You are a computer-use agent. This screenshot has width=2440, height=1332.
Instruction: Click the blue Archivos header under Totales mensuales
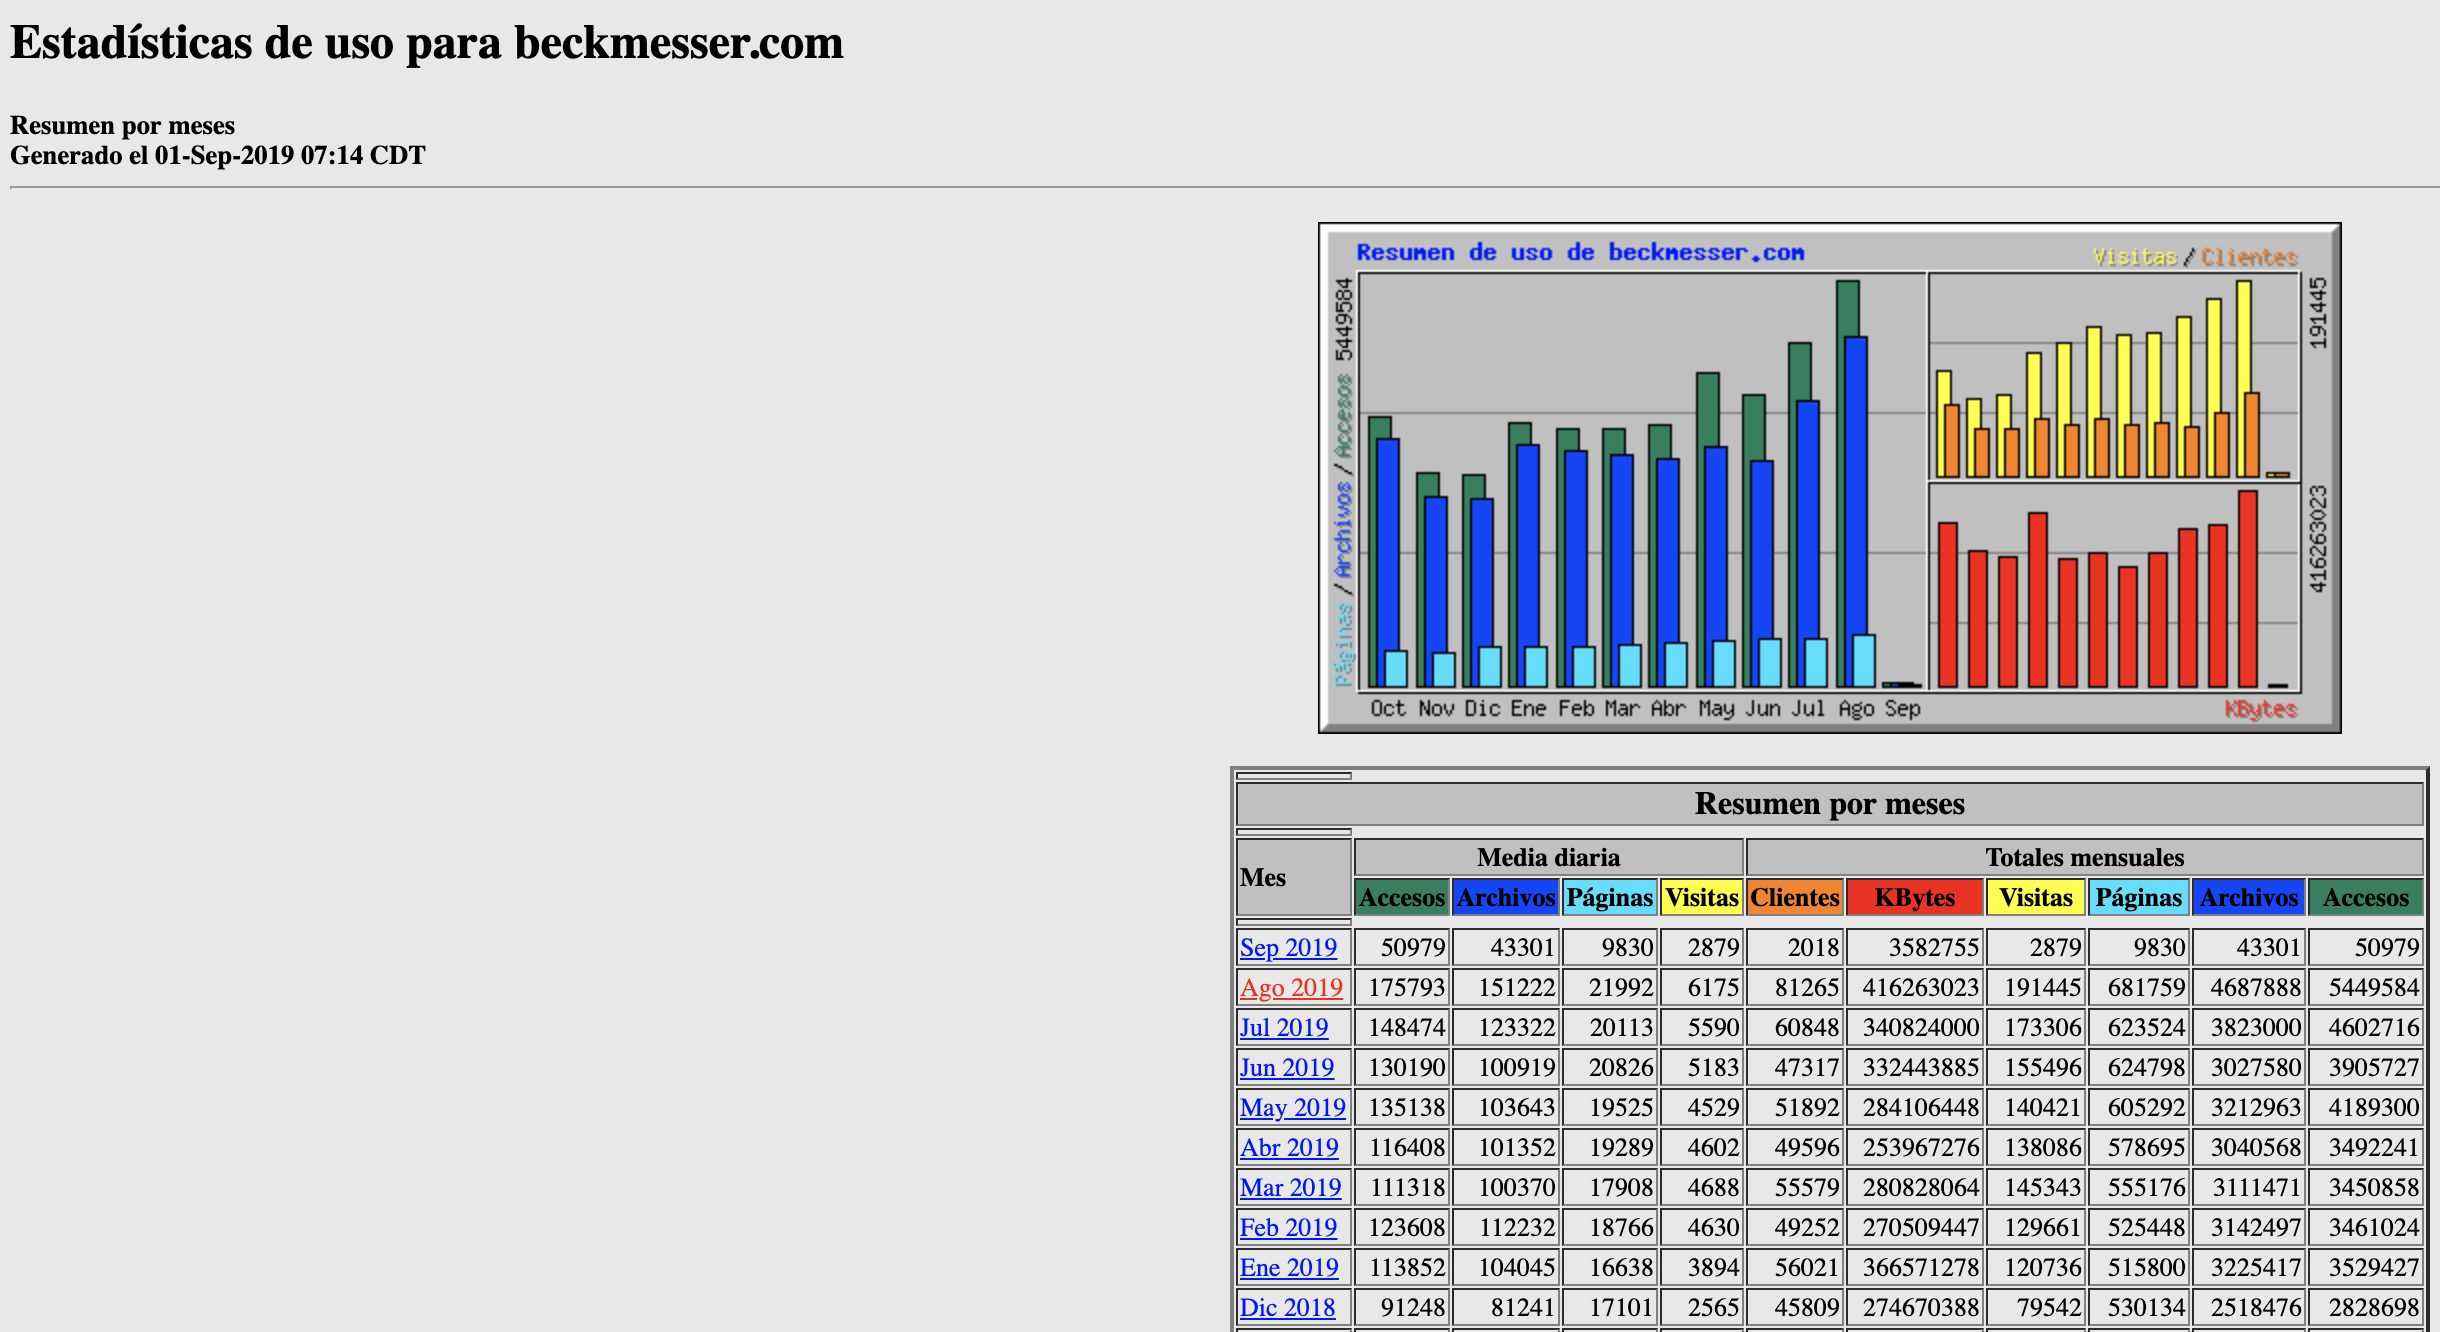pyautogui.click(x=2248, y=897)
